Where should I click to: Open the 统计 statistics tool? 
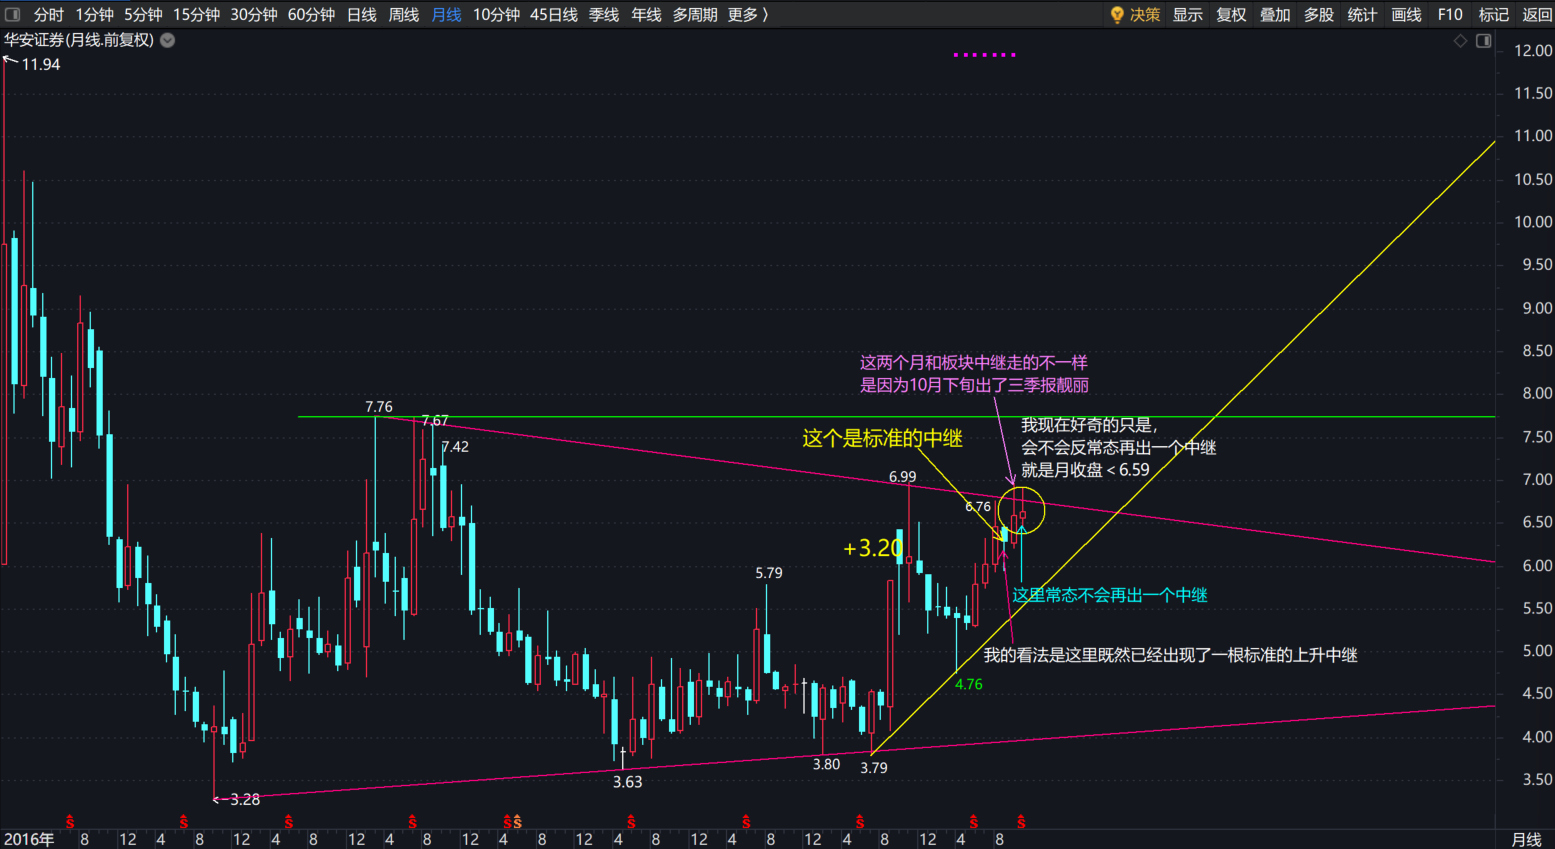point(1362,14)
